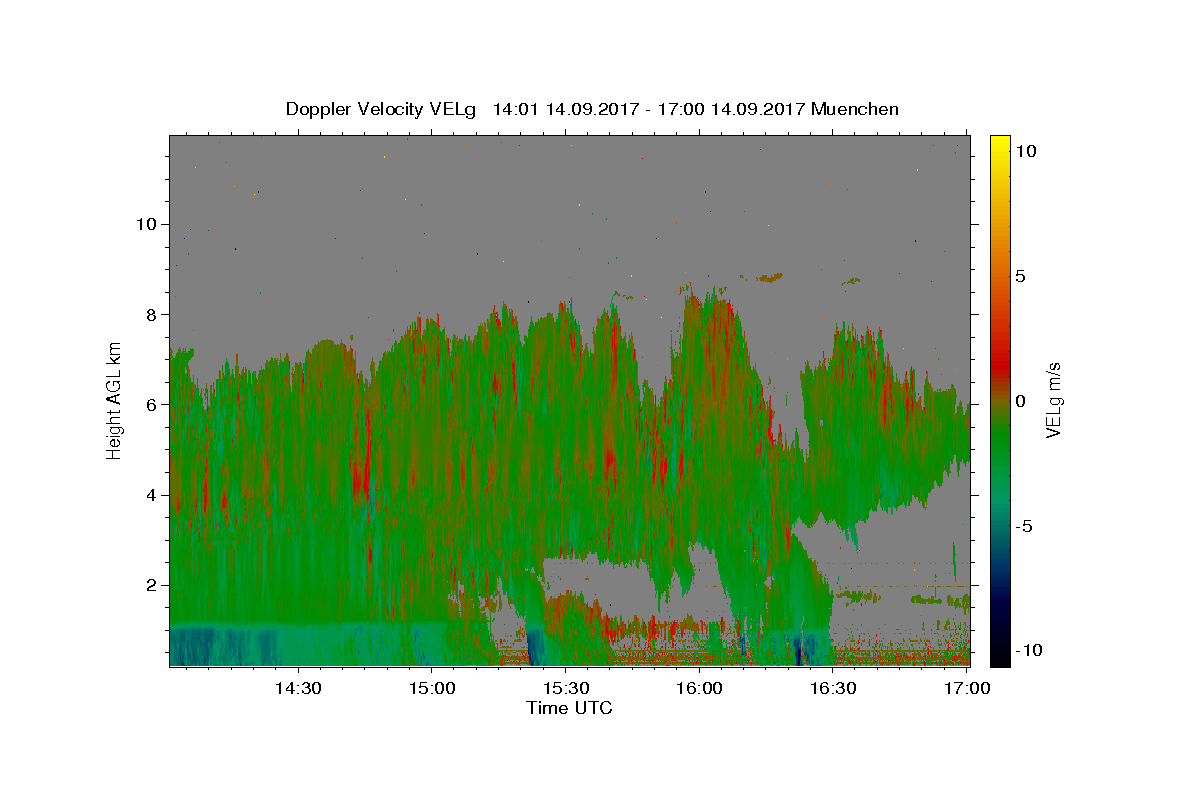Click the Time UTC axis title

(x=569, y=708)
